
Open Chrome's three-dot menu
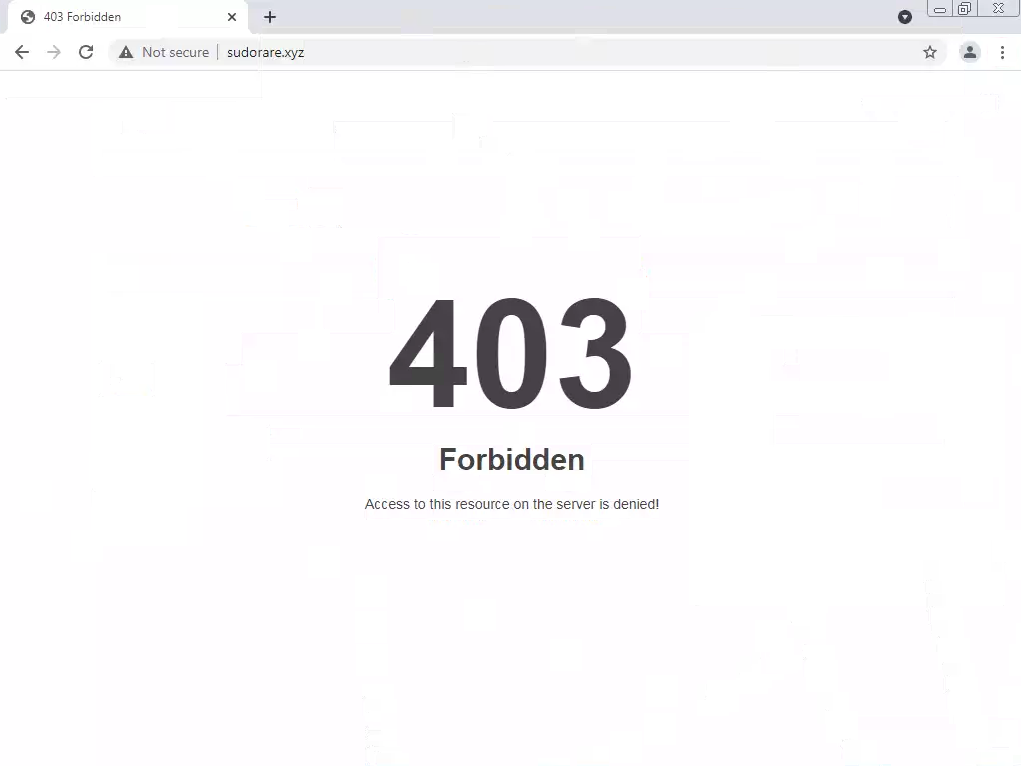[1002, 52]
